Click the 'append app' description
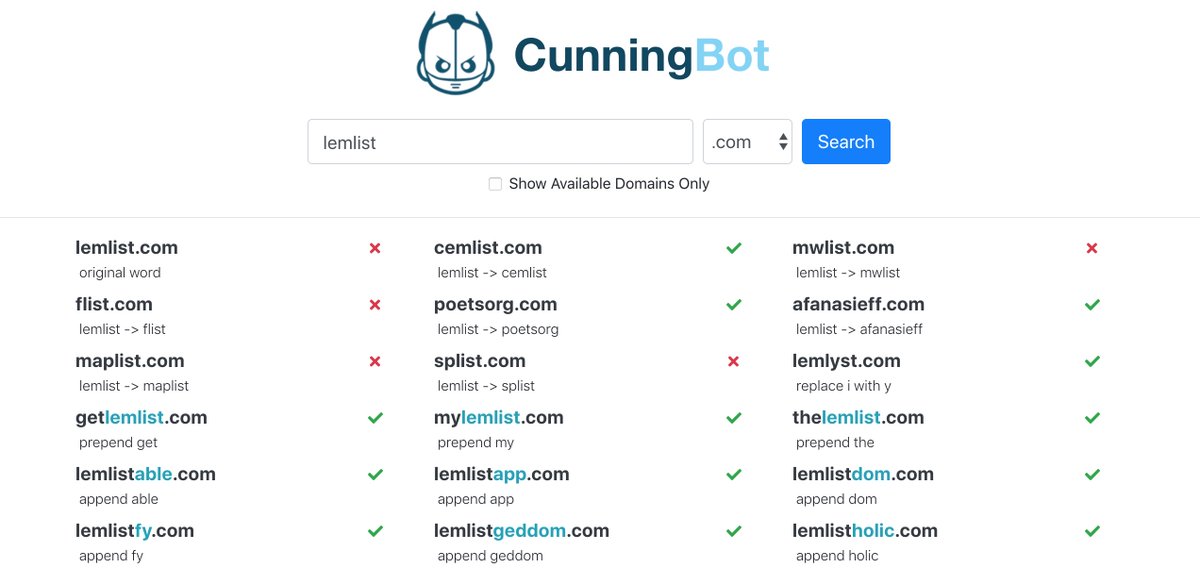The height and width of the screenshot is (568, 1200). [476, 499]
